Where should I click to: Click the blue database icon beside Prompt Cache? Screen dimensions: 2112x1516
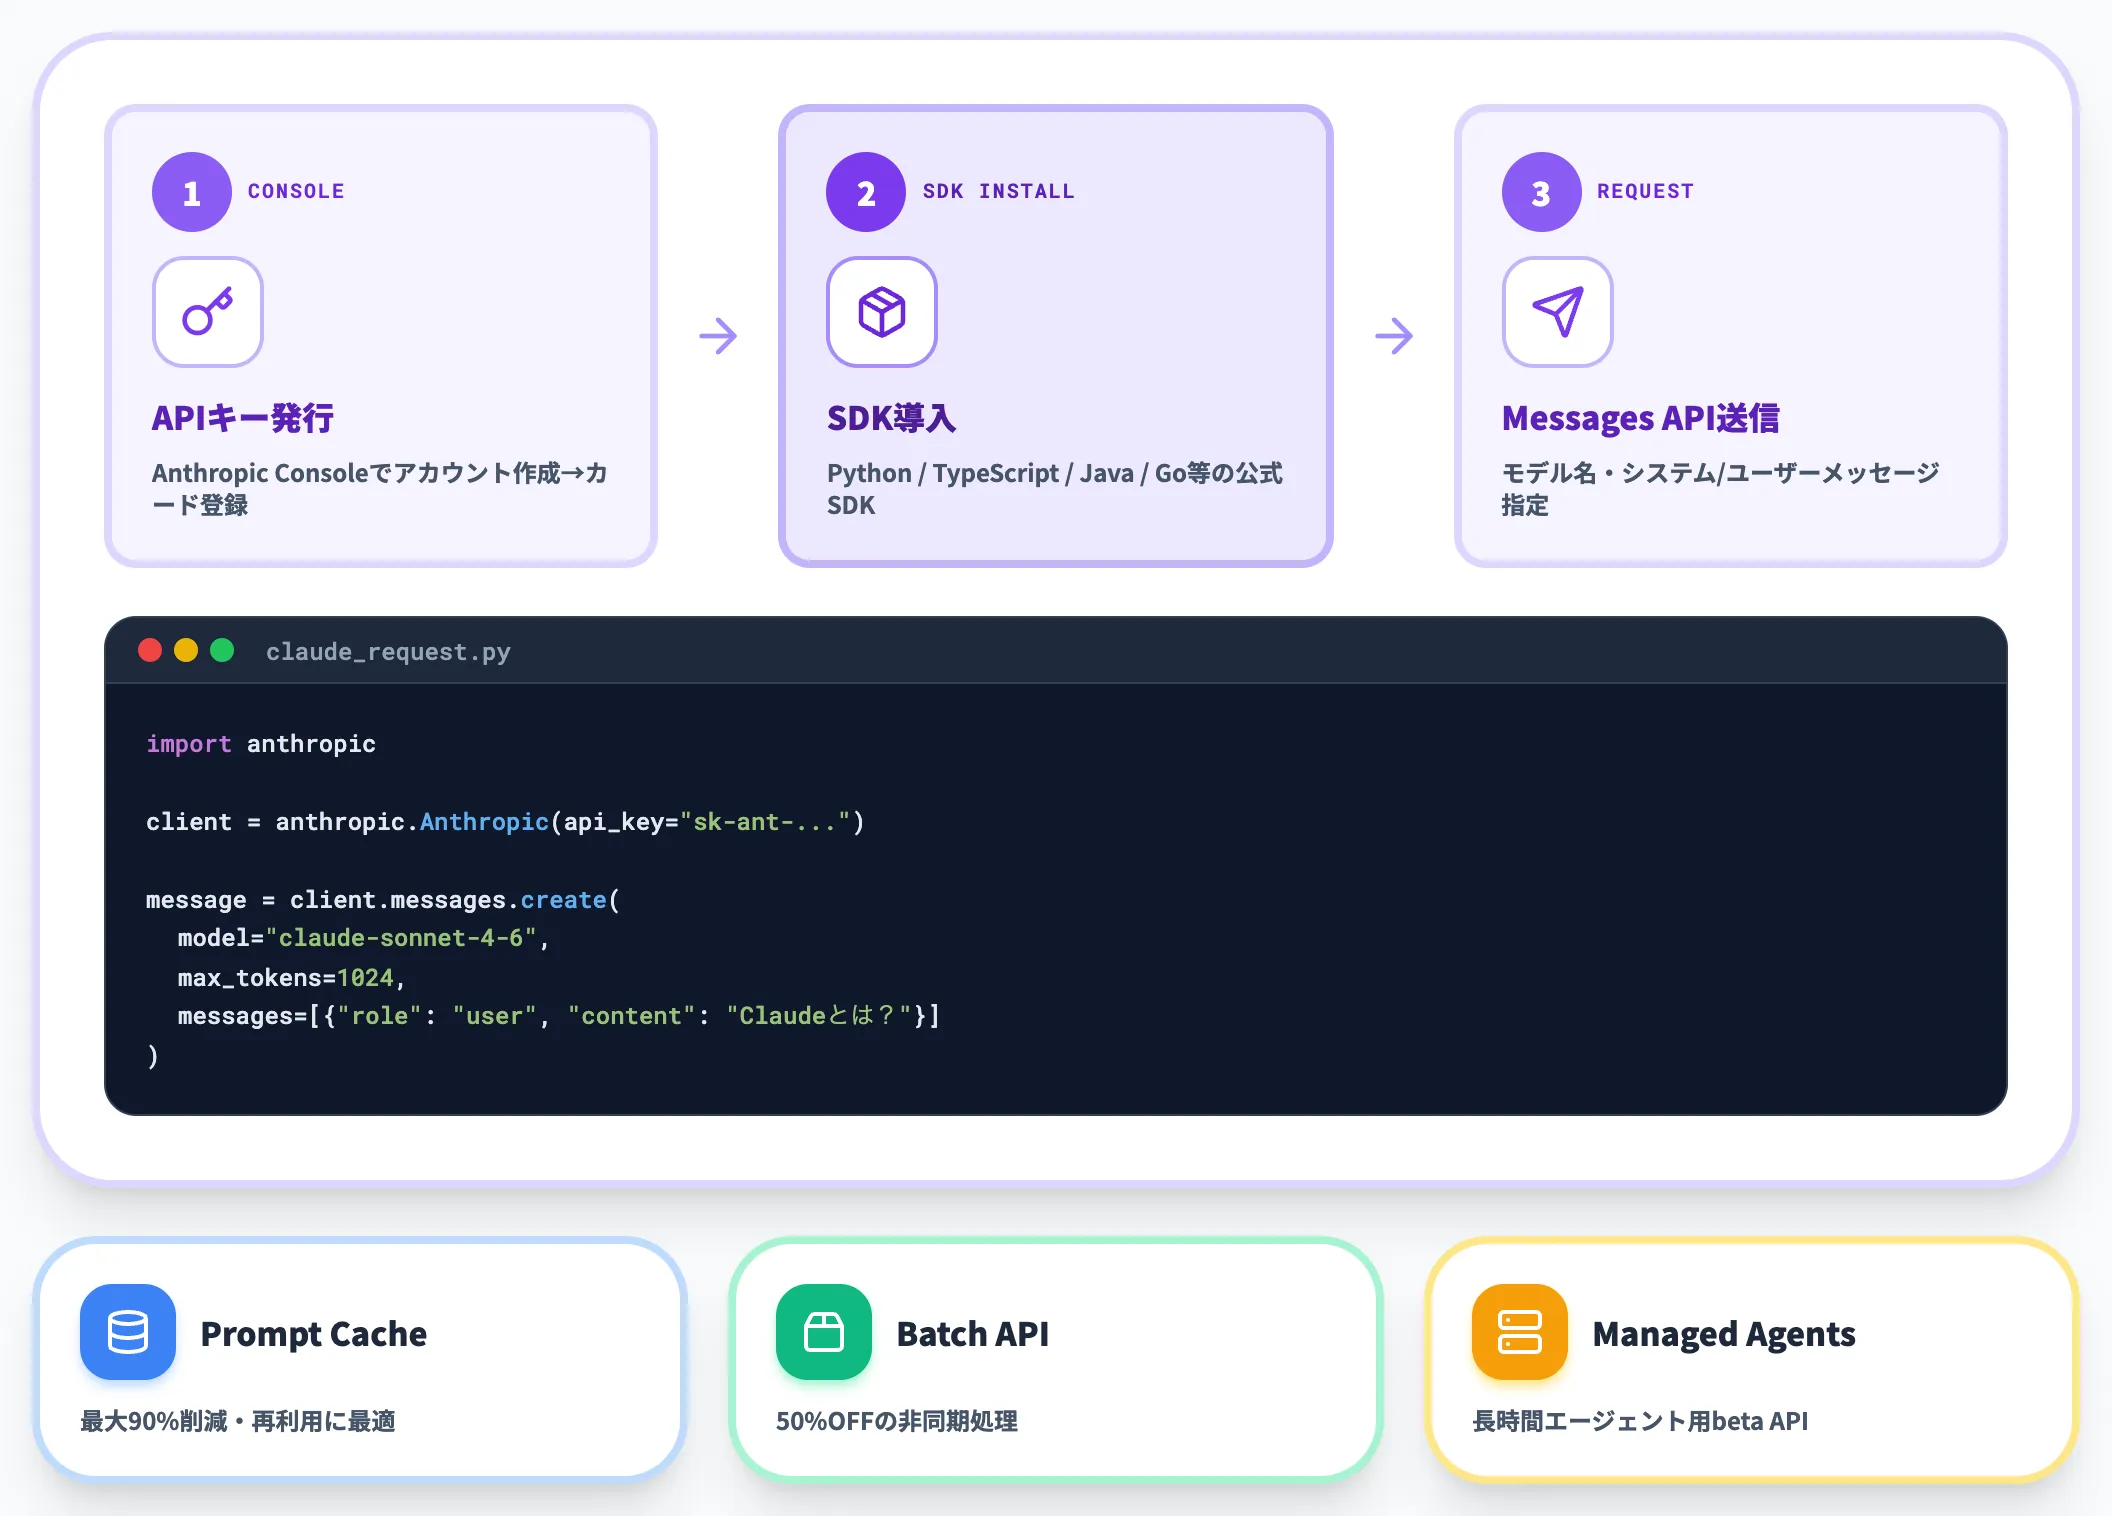(x=128, y=1332)
